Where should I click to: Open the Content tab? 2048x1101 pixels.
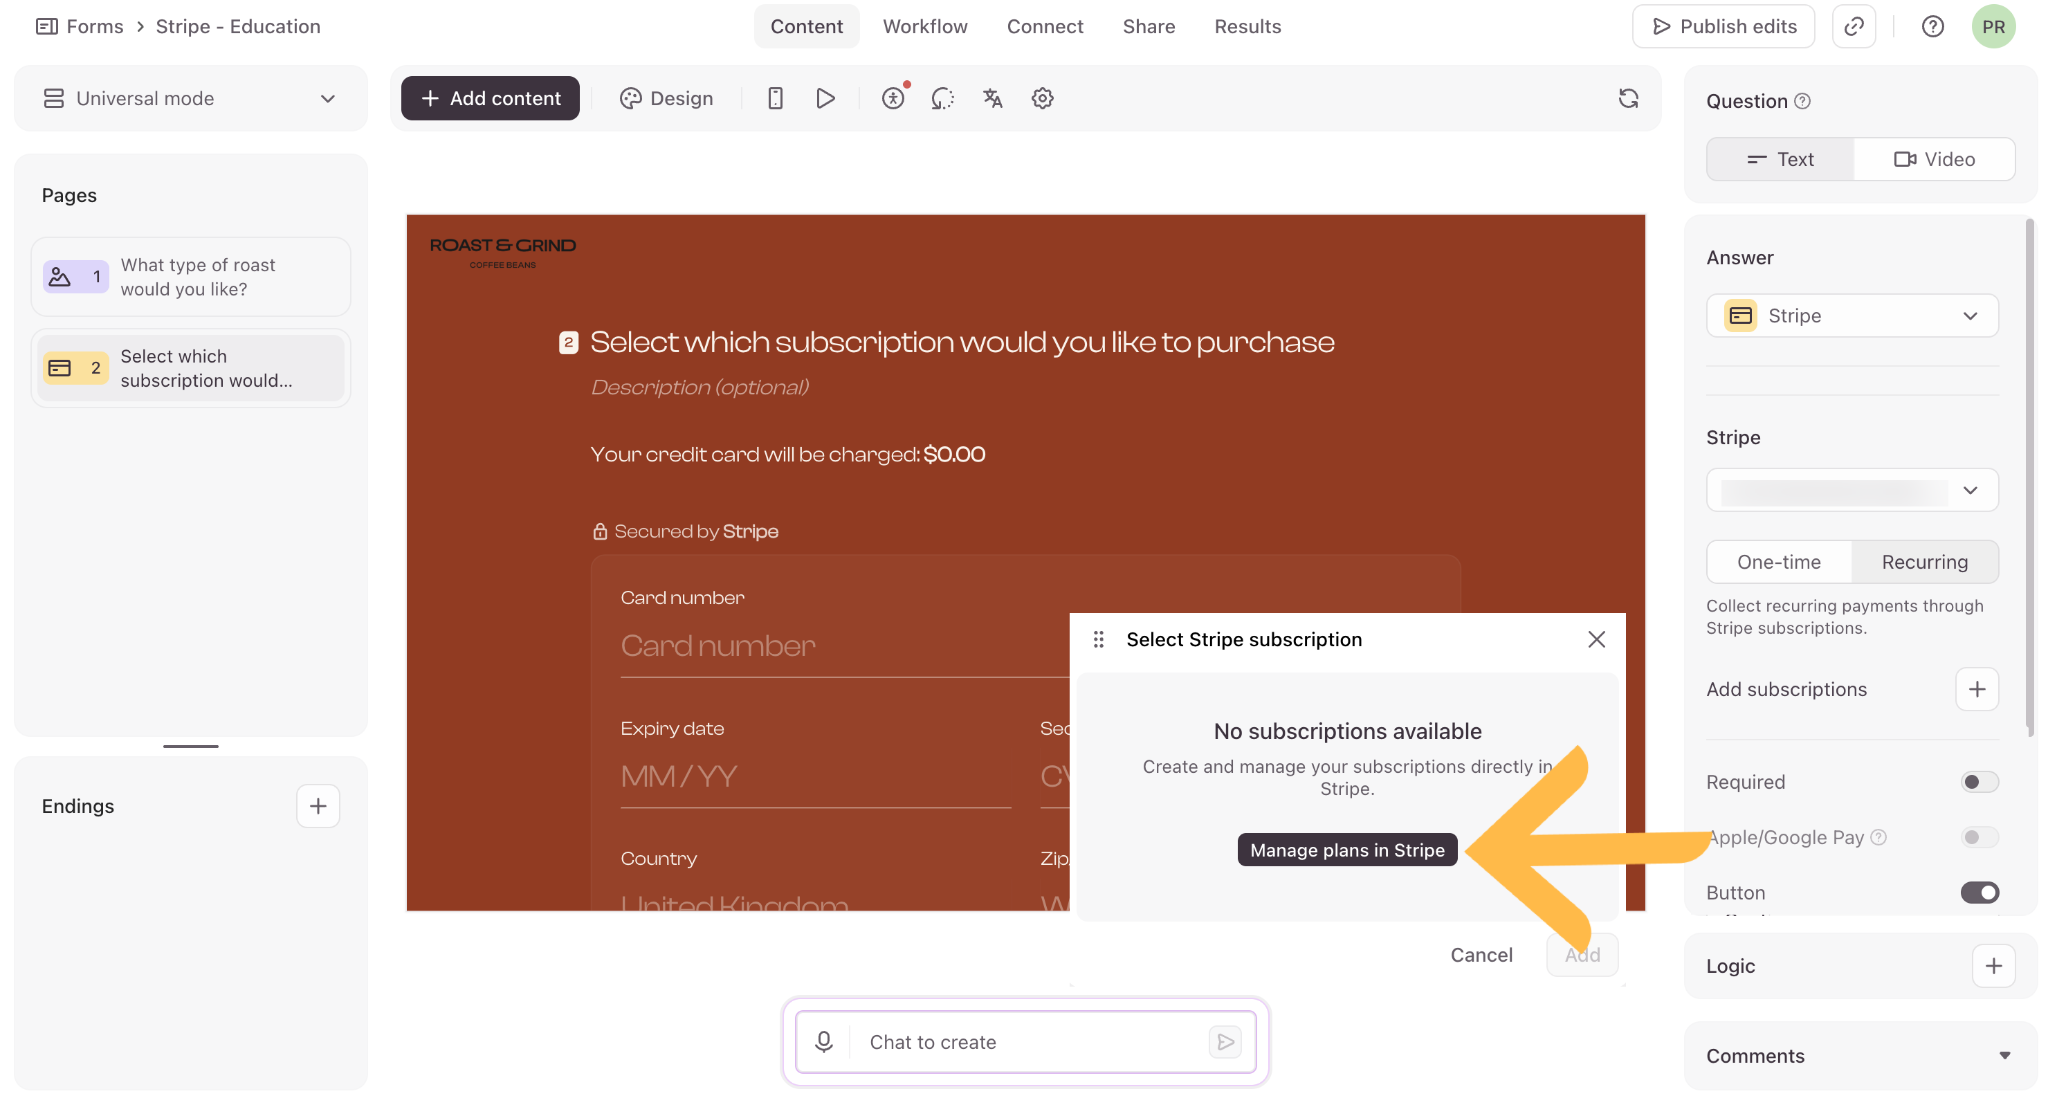coord(806,26)
